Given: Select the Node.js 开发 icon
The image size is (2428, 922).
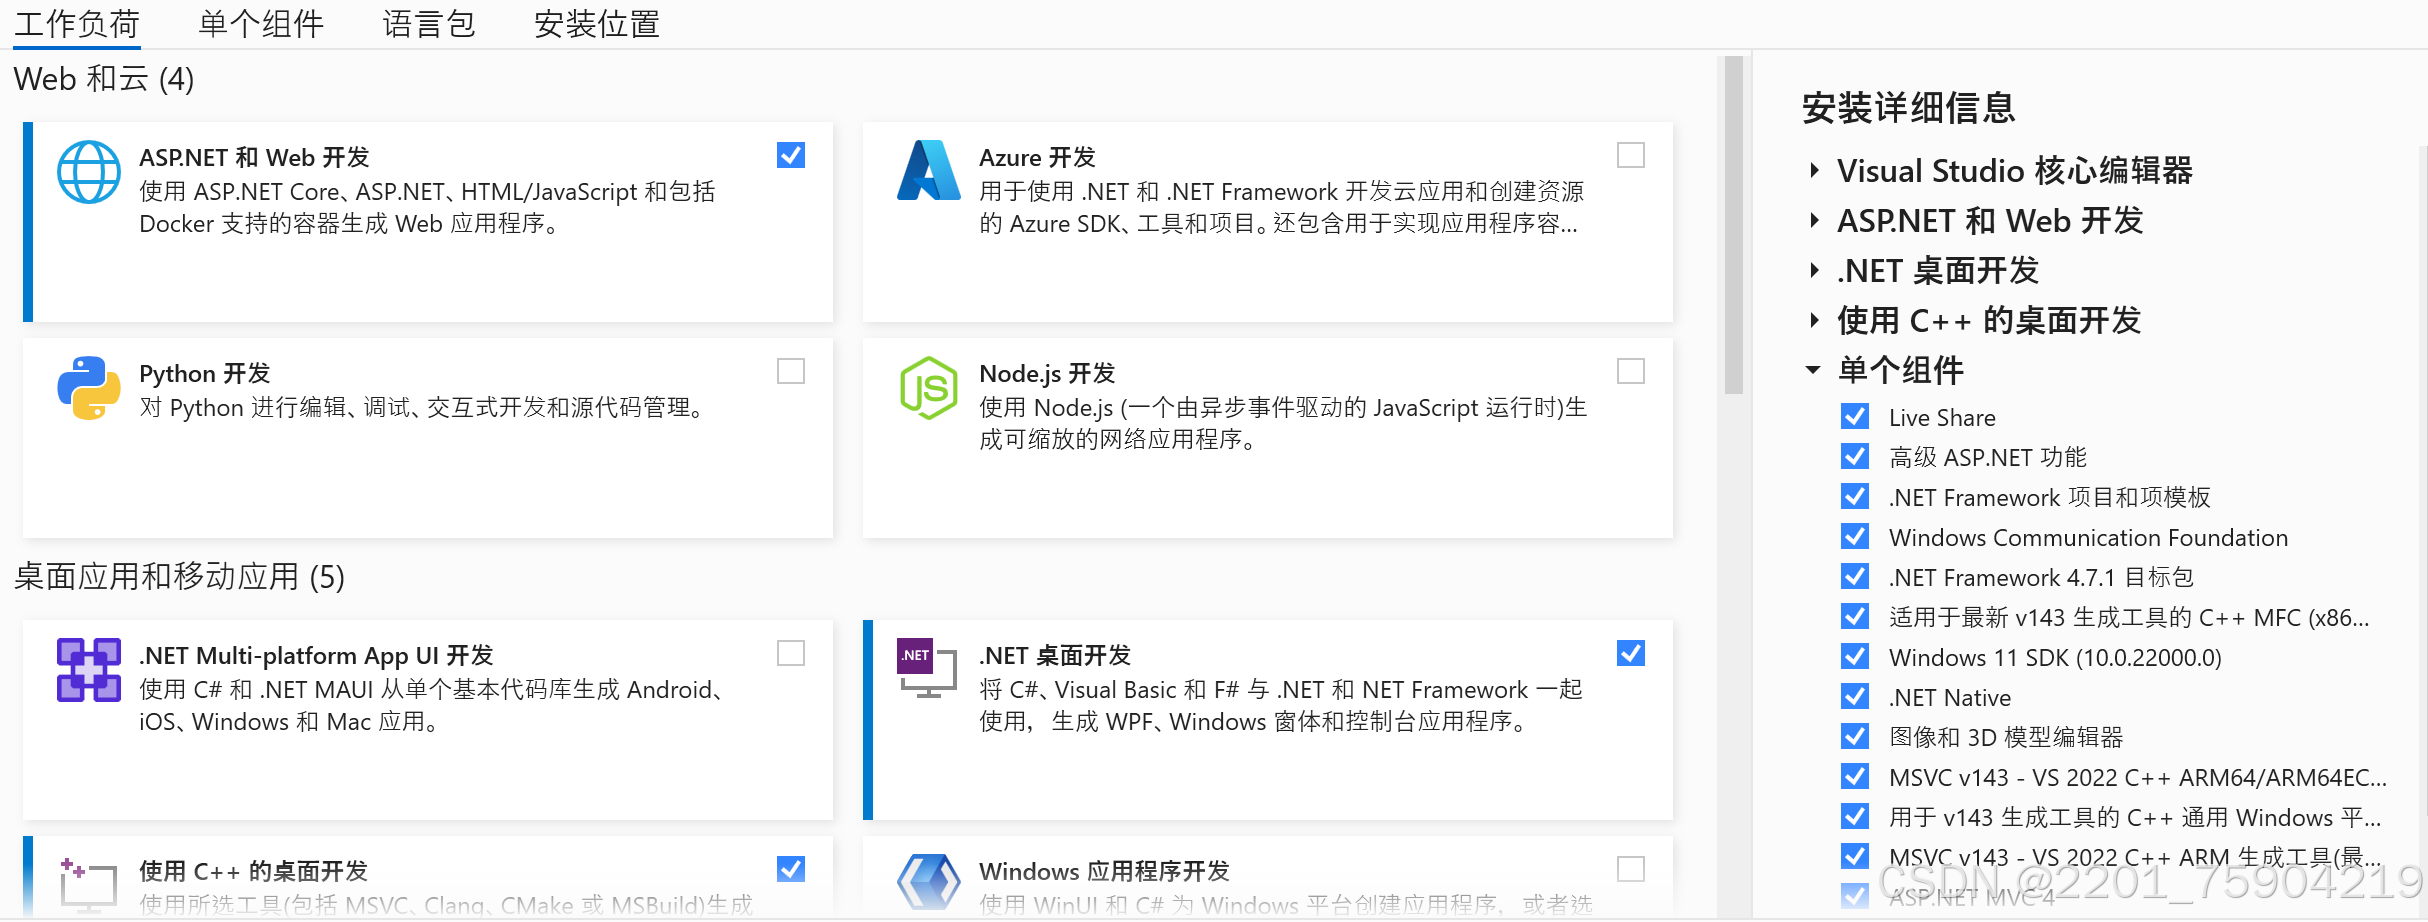Looking at the screenshot, I should (927, 388).
